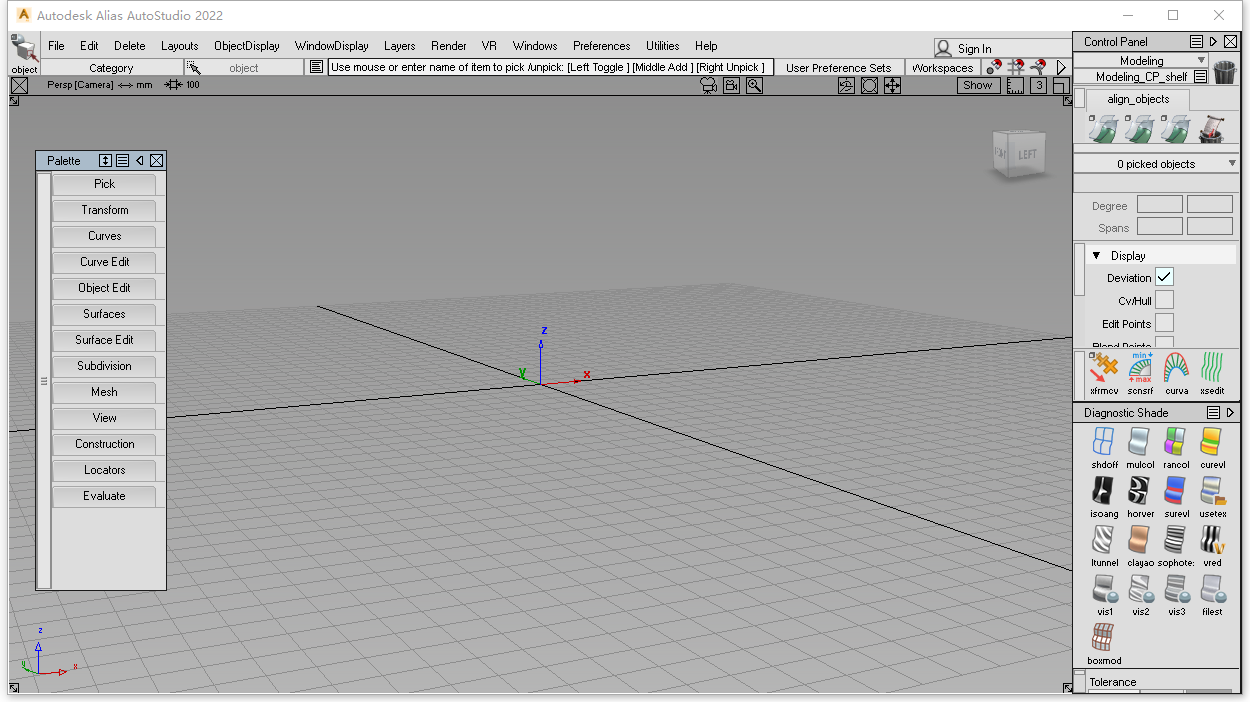Screen dimensions: 1250x702
Task: Open the ObjectDisplay menu
Action: 247,46
